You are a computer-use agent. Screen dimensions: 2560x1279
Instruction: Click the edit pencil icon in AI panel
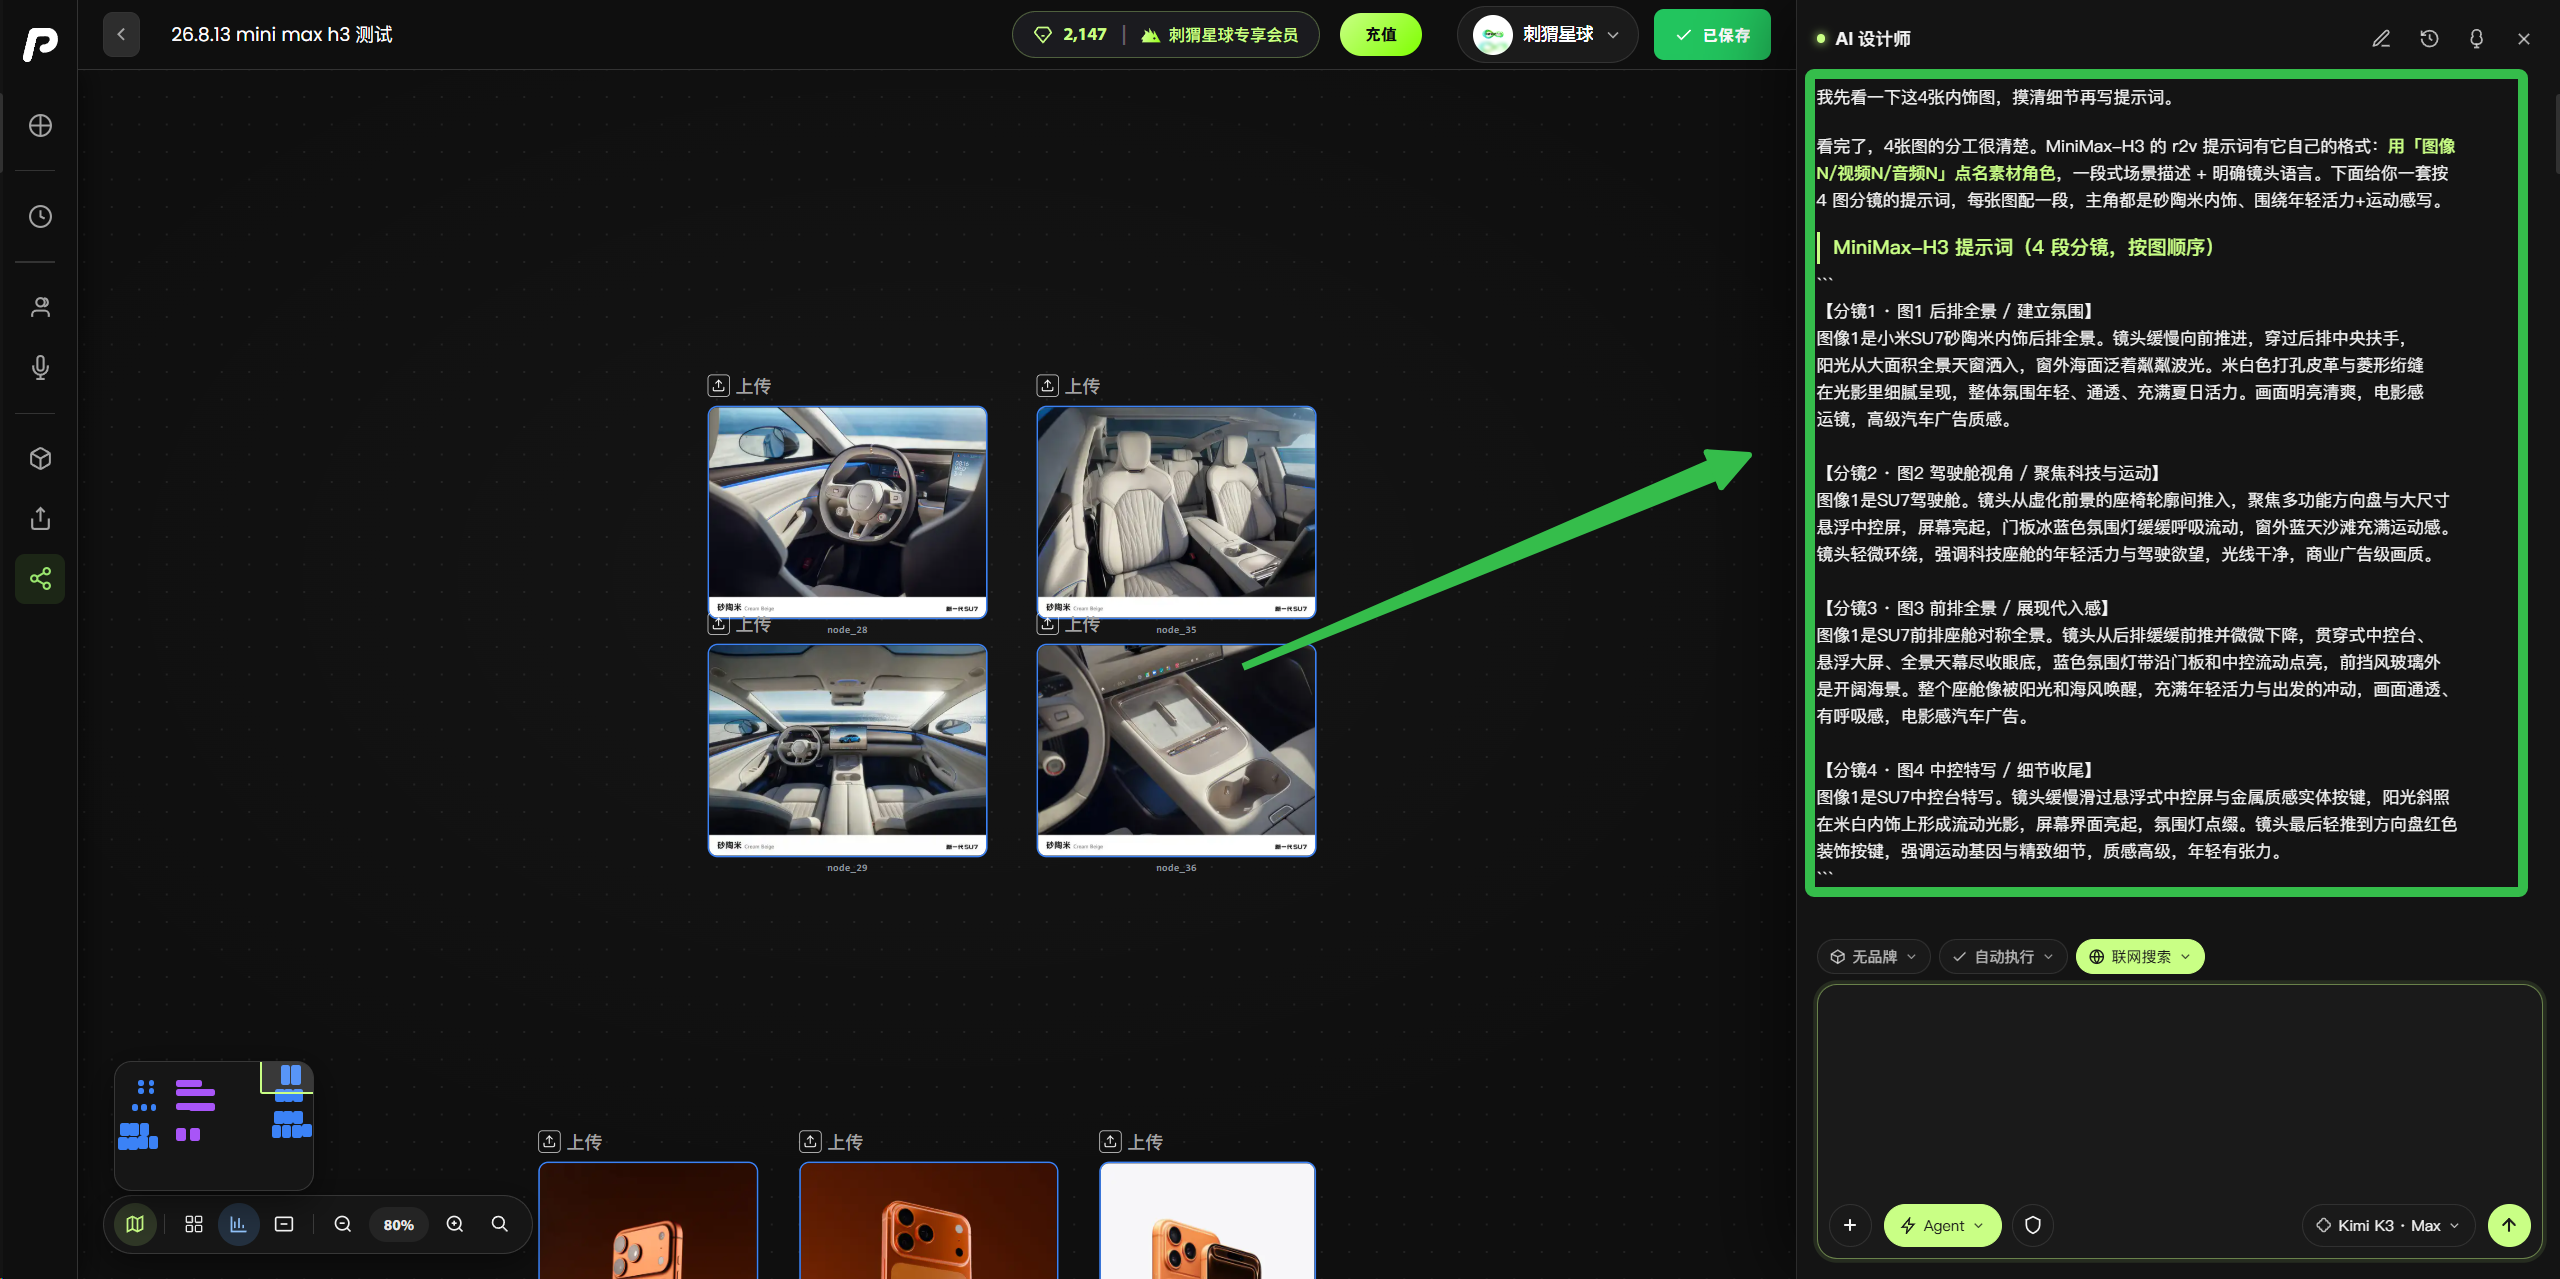click(x=2381, y=38)
